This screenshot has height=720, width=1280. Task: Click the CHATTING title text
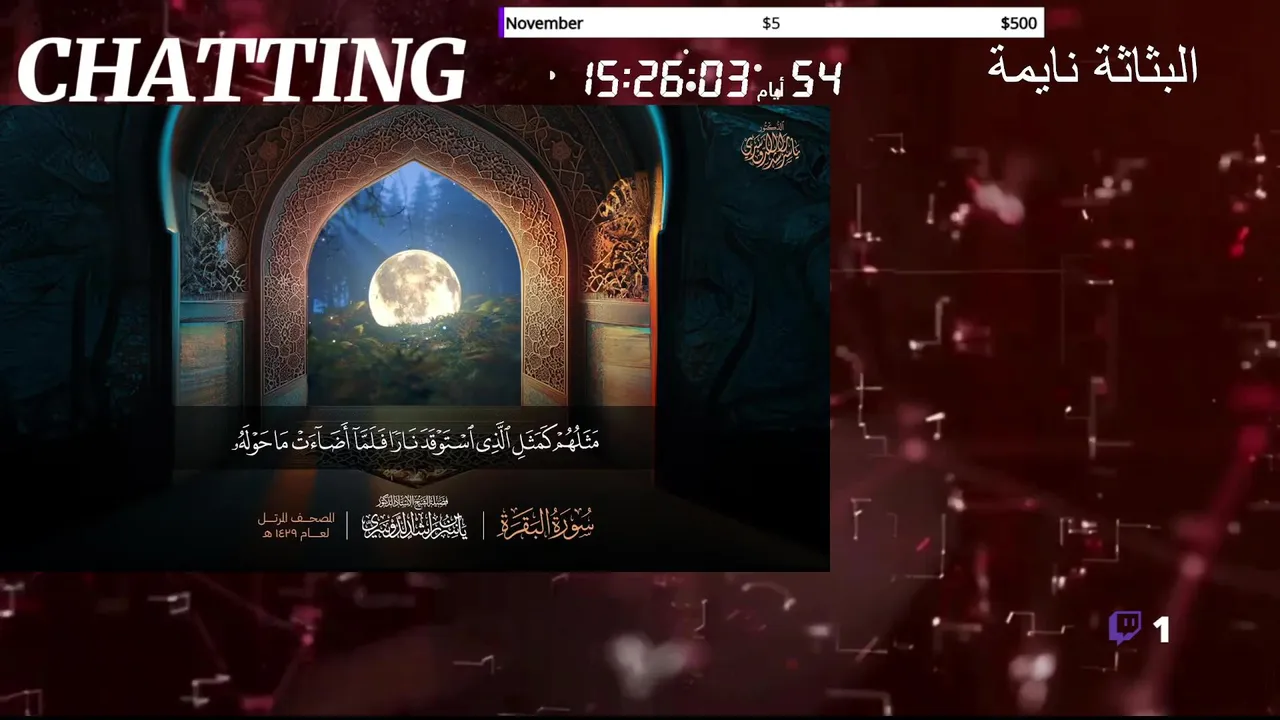pos(241,71)
